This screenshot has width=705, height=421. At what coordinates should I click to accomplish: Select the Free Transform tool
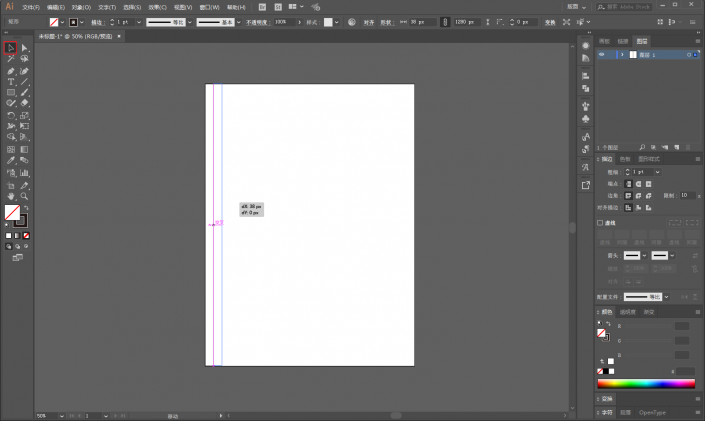[24, 126]
